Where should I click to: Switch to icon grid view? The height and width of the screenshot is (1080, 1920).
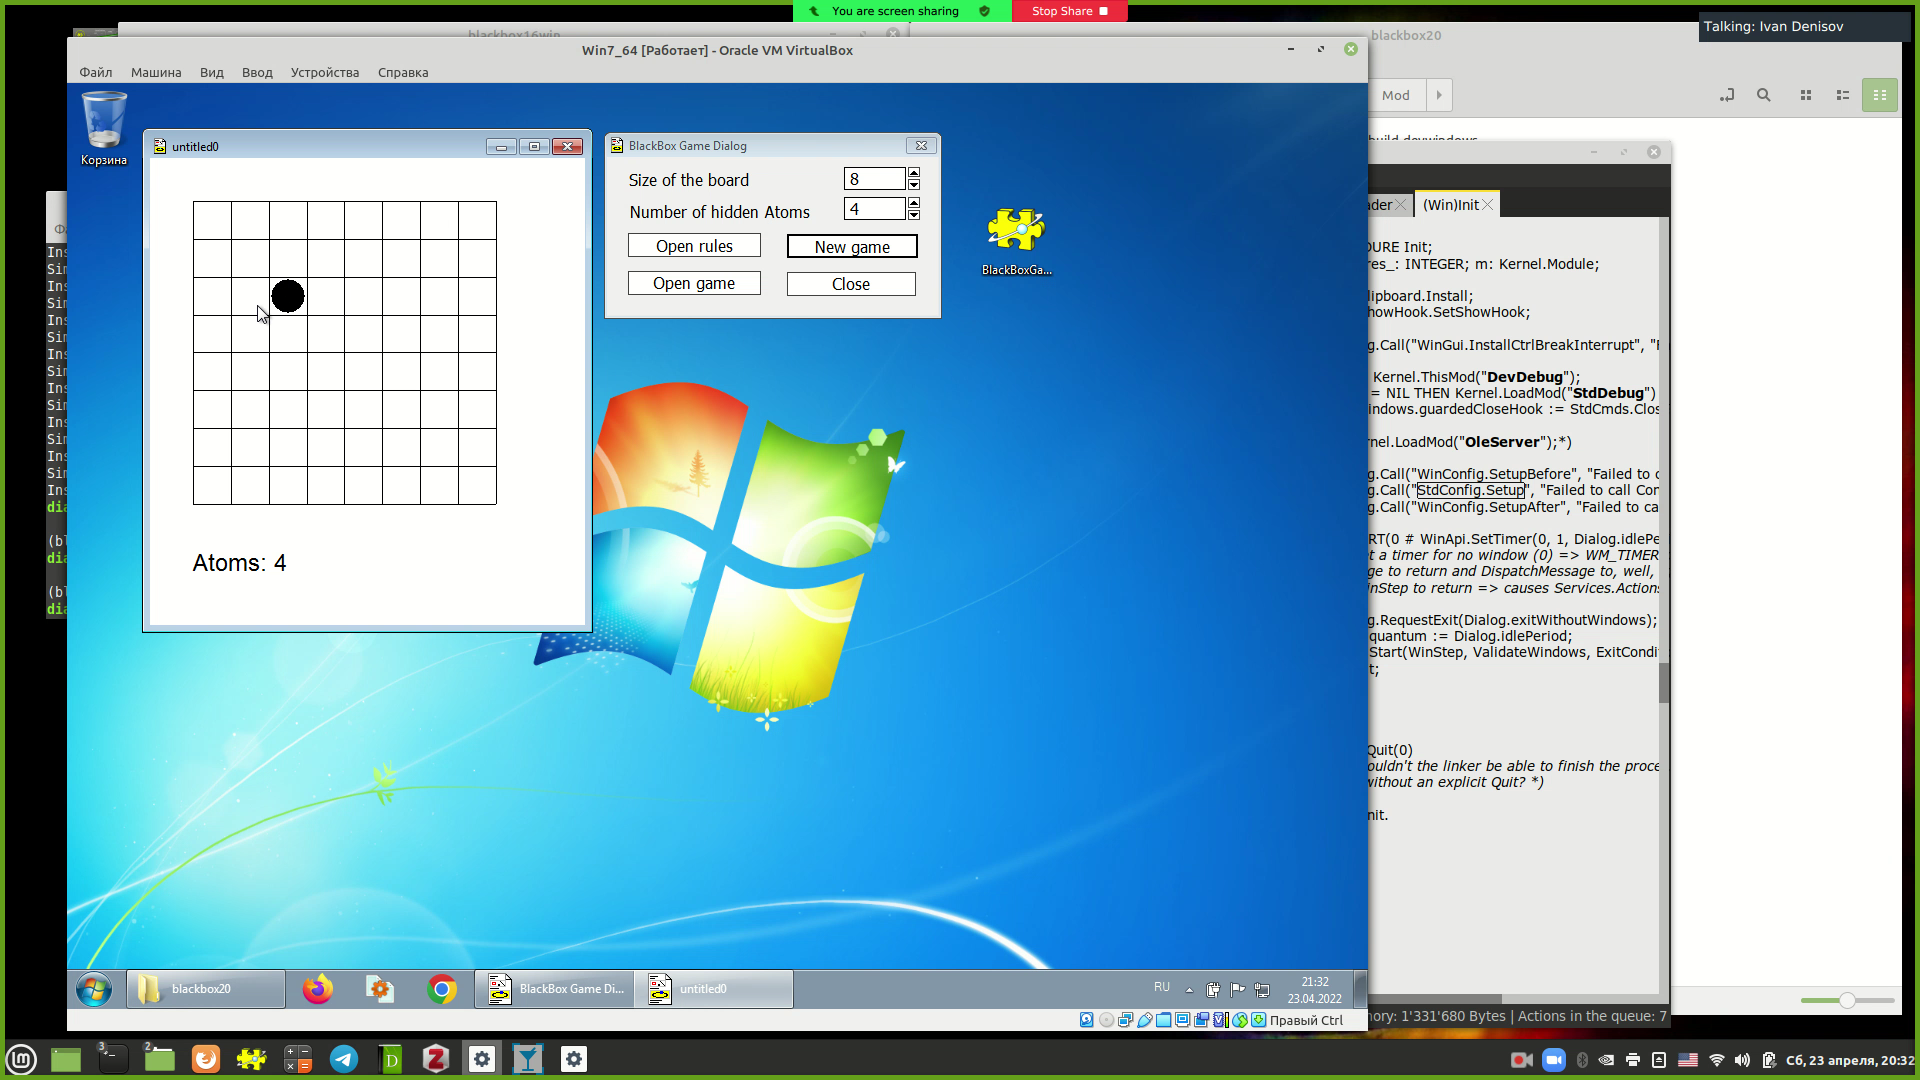[1806, 95]
